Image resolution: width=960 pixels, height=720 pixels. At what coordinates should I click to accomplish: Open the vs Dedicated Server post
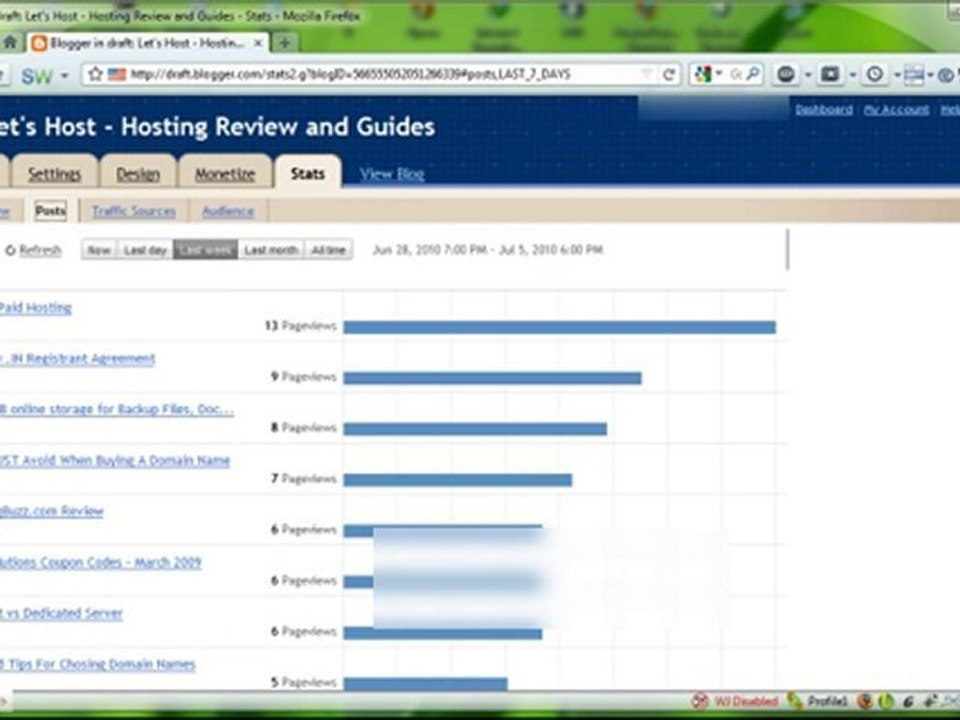(x=61, y=613)
